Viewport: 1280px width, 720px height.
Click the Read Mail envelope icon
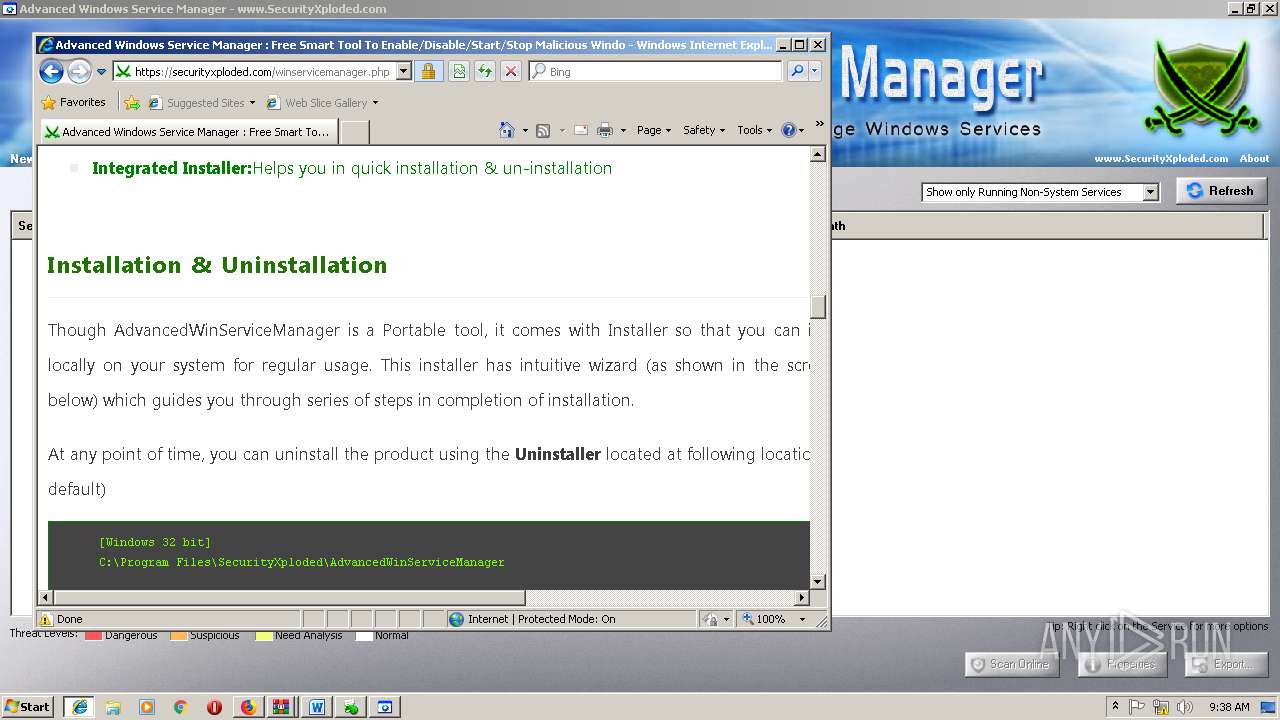point(580,130)
